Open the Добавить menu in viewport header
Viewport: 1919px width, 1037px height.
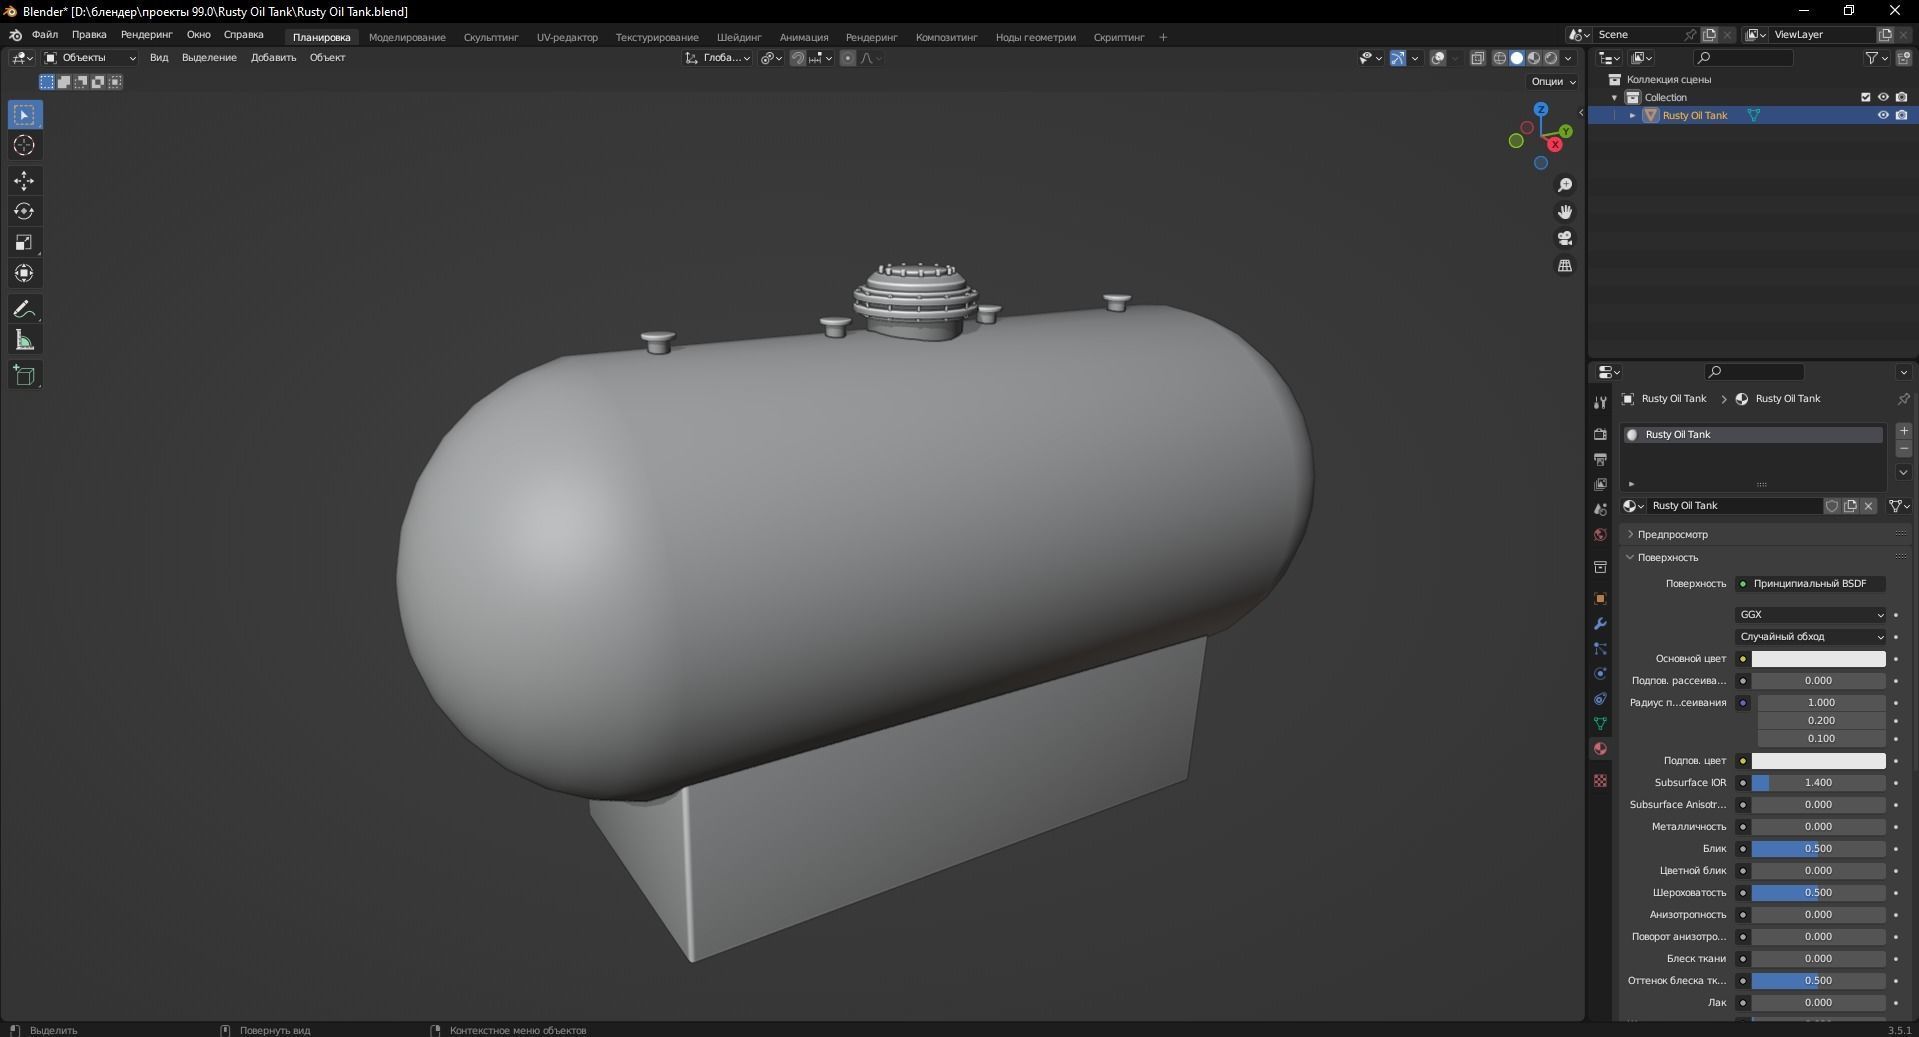tap(273, 58)
